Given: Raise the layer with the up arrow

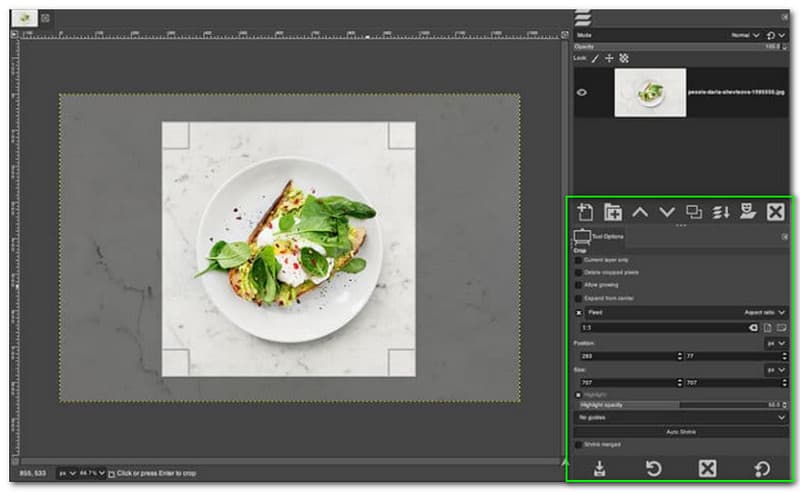Looking at the screenshot, I should click(x=640, y=212).
